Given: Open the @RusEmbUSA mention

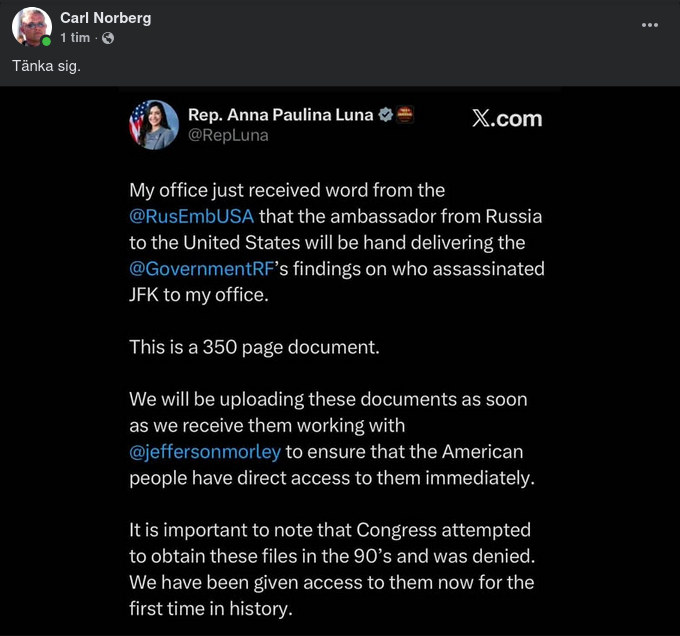Looking at the screenshot, I should tap(193, 216).
